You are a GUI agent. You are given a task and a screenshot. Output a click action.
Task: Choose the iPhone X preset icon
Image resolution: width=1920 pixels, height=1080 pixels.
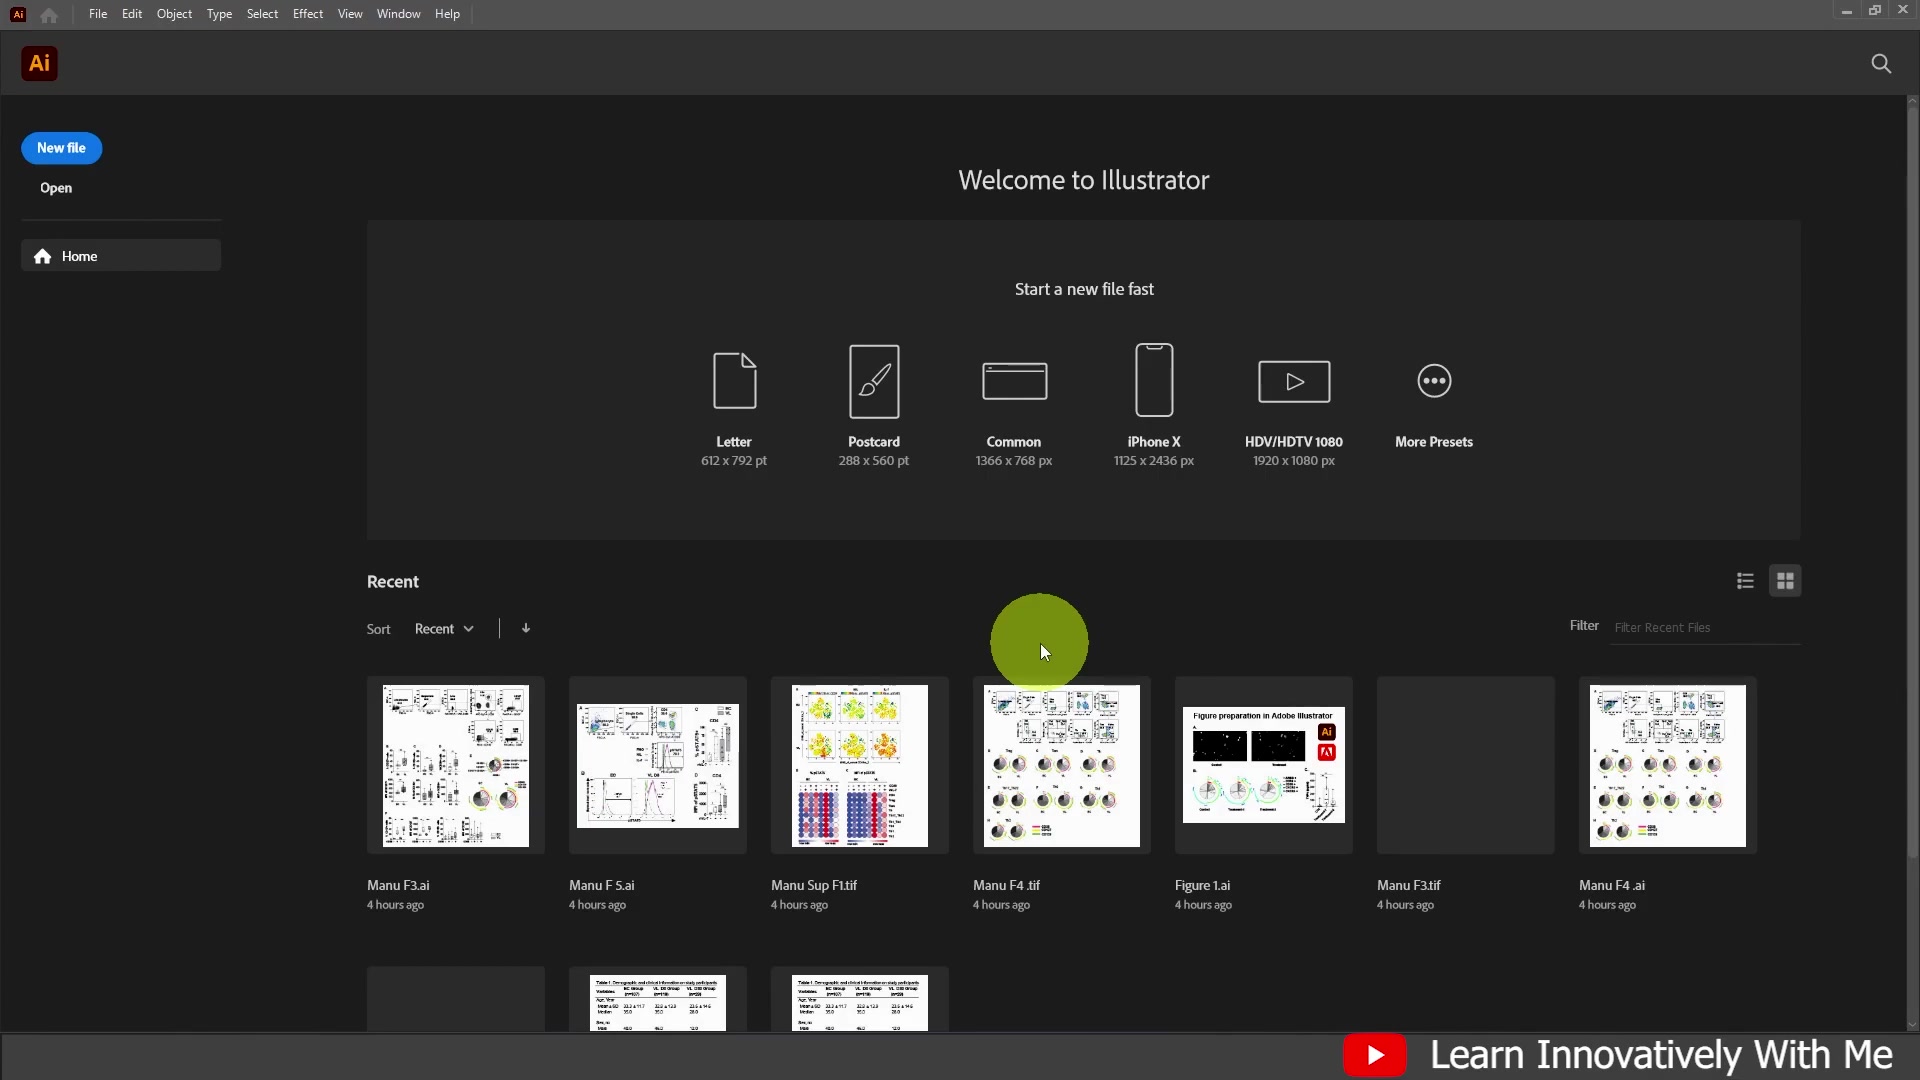(x=1154, y=380)
